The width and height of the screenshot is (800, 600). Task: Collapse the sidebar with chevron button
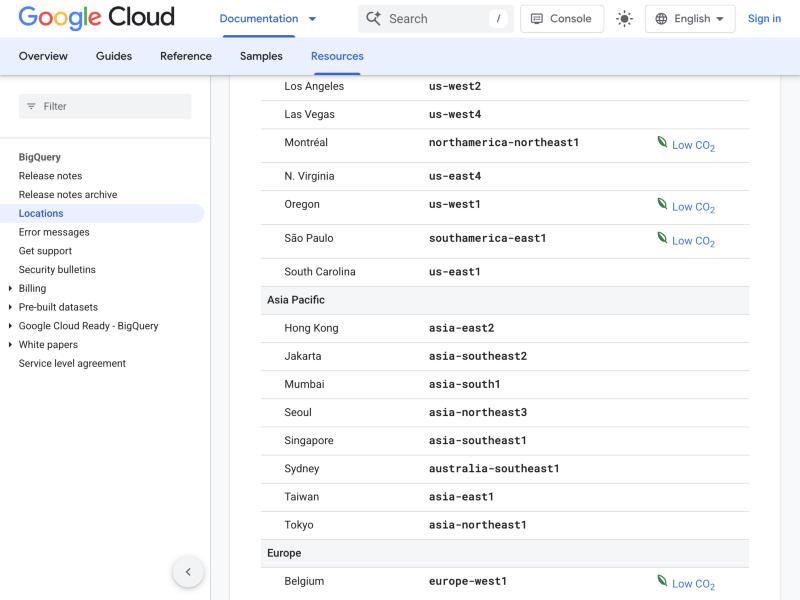click(188, 571)
